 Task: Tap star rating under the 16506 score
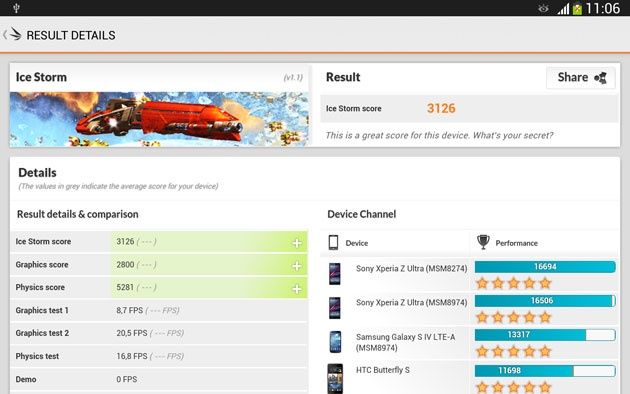[513, 318]
